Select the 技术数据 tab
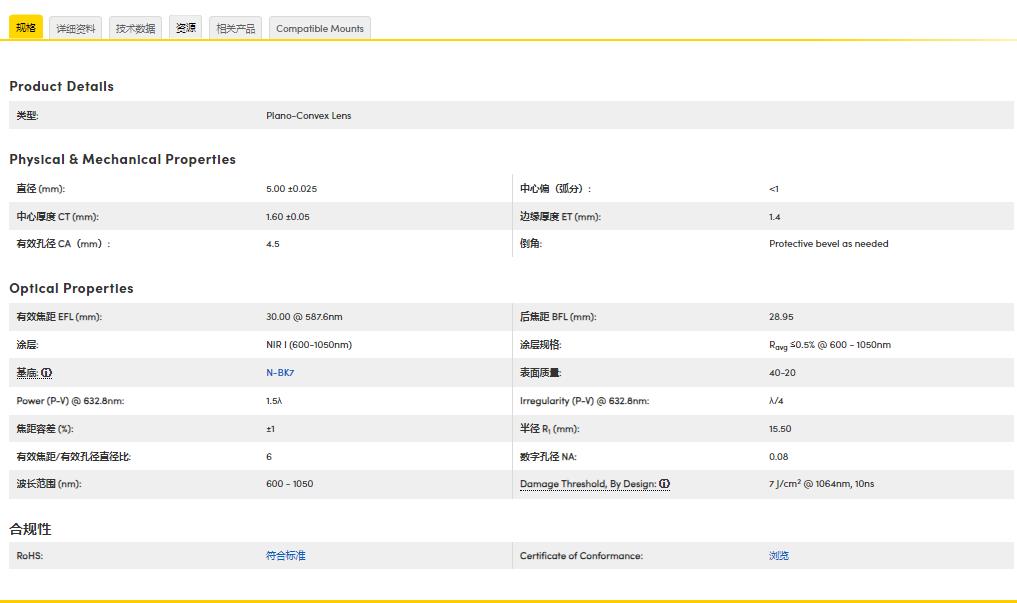The height and width of the screenshot is (603, 1017). pos(136,29)
